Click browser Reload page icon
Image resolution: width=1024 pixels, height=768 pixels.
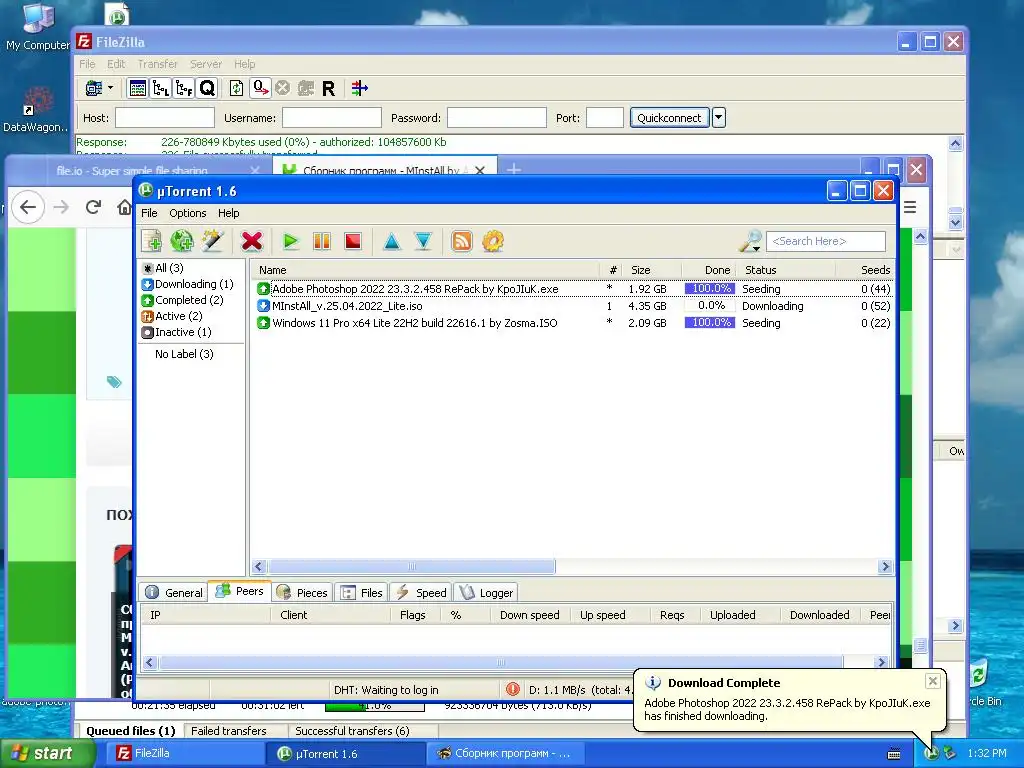pyautogui.click(x=93, y=207)
